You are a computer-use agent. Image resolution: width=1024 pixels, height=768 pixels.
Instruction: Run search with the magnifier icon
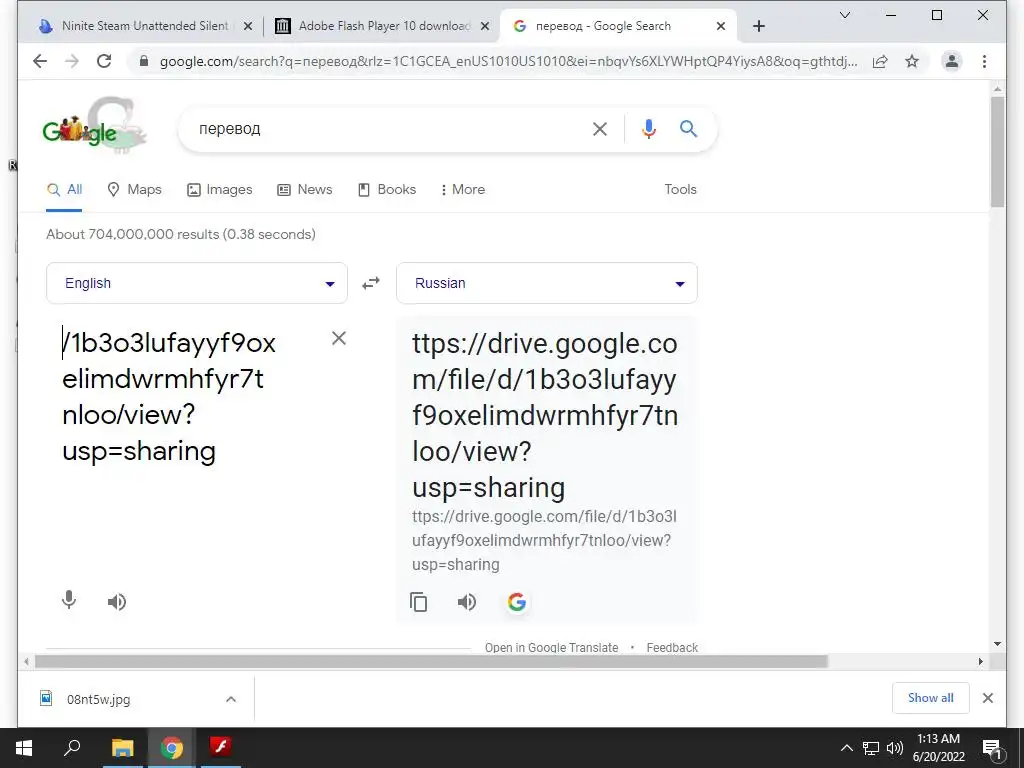pyautogui.click(x=688, y=129)
